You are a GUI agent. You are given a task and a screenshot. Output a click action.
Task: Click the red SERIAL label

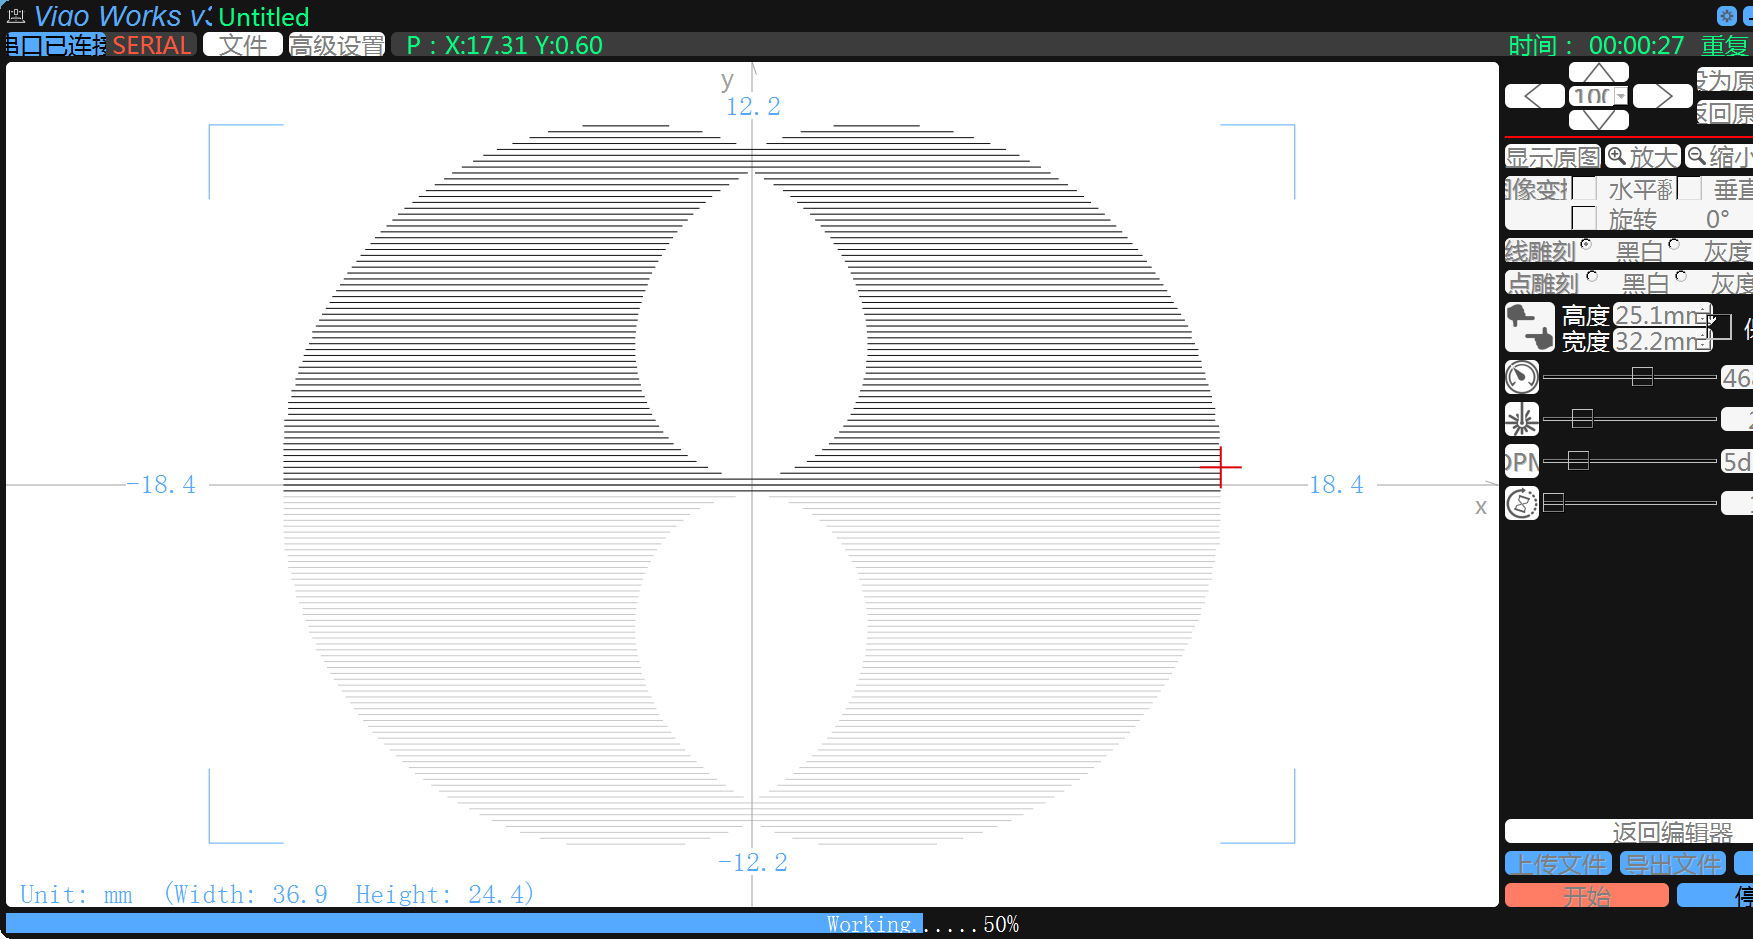[151, 45]
